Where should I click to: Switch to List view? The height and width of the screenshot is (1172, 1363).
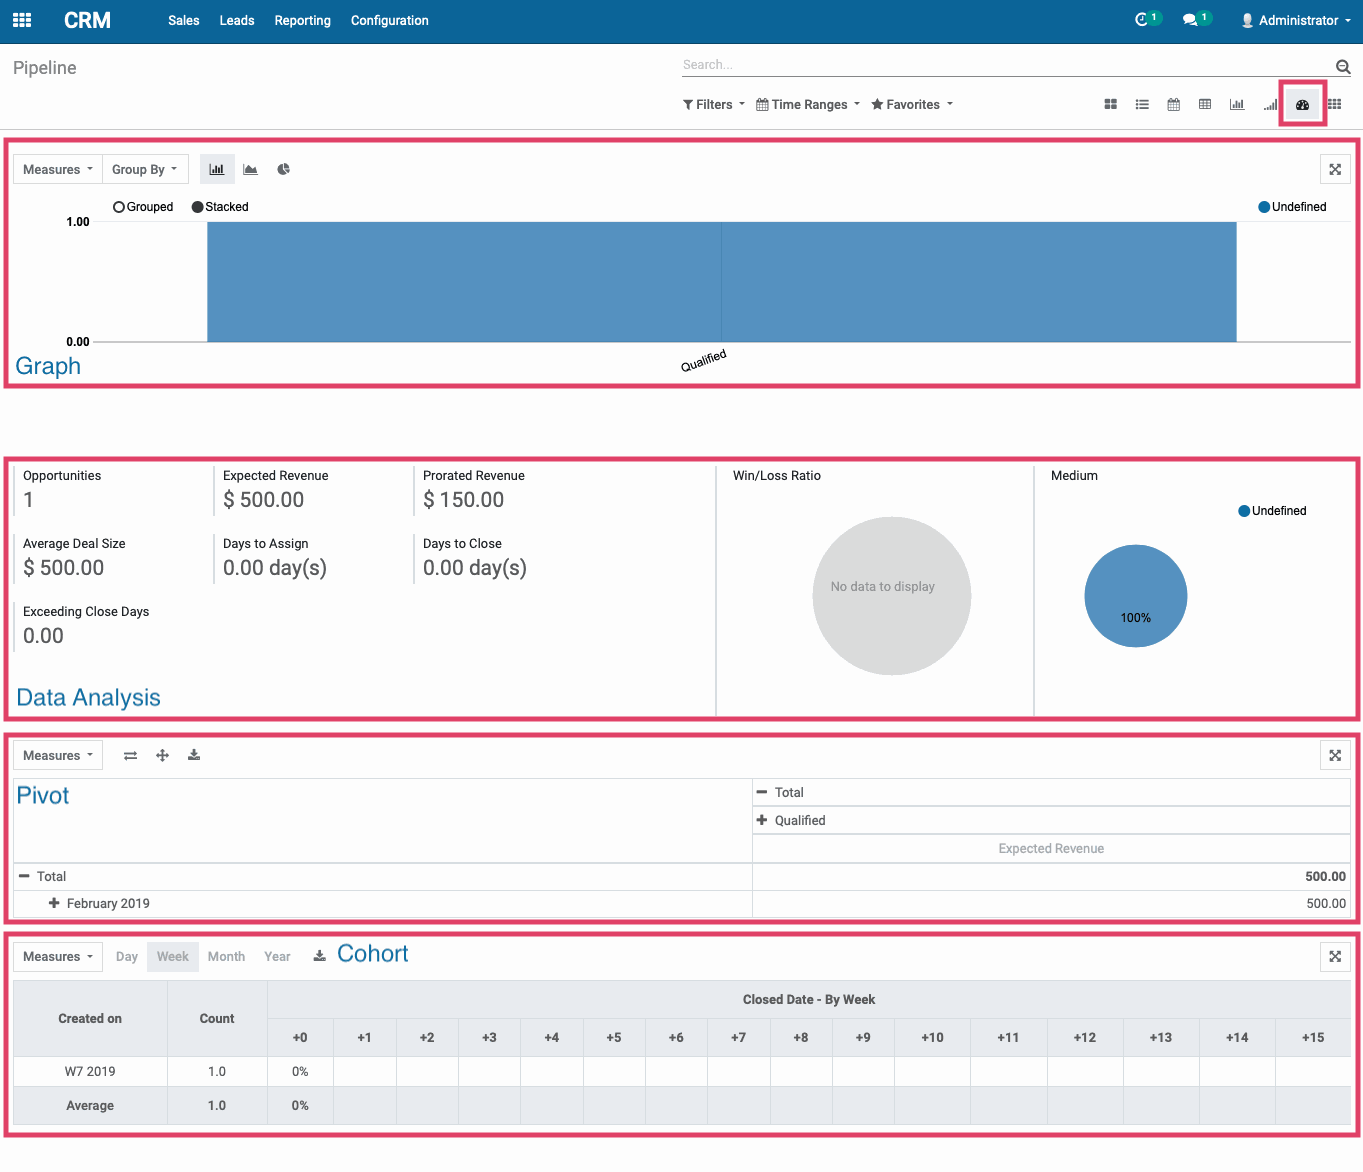pos(1142,104)
